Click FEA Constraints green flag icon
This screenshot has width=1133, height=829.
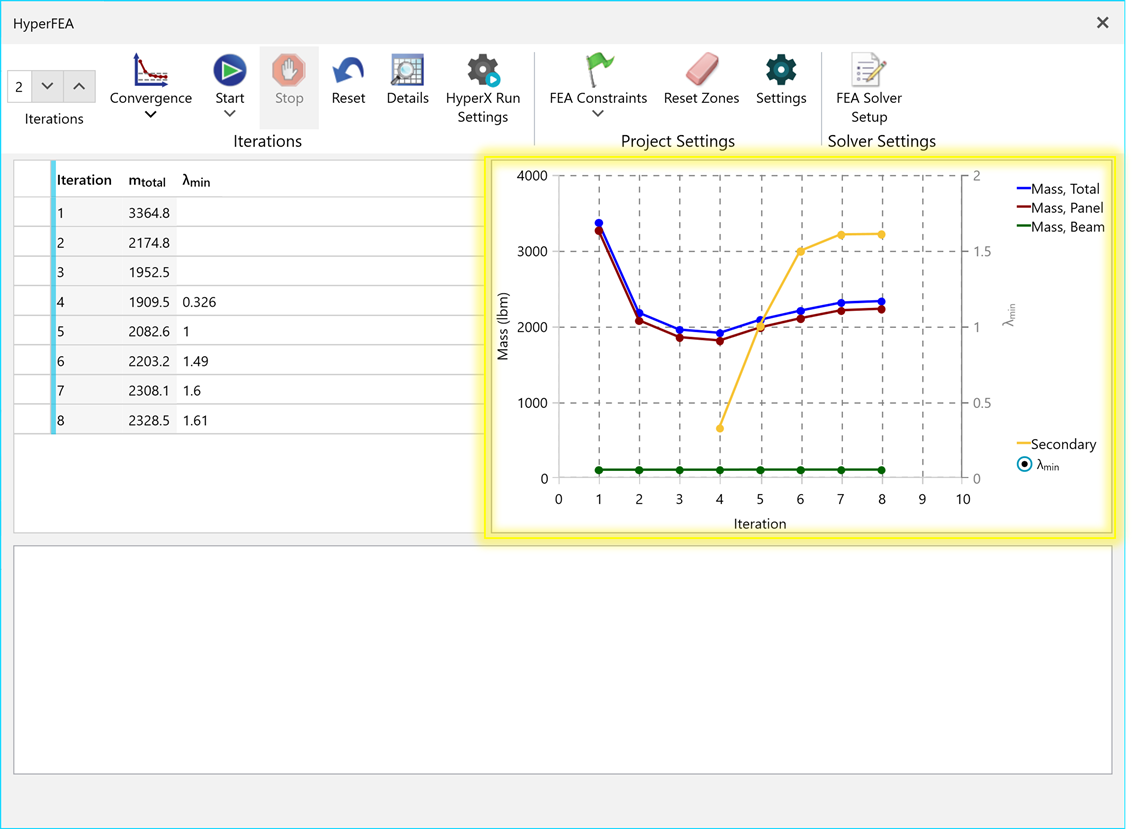click(x=598, y=70)
